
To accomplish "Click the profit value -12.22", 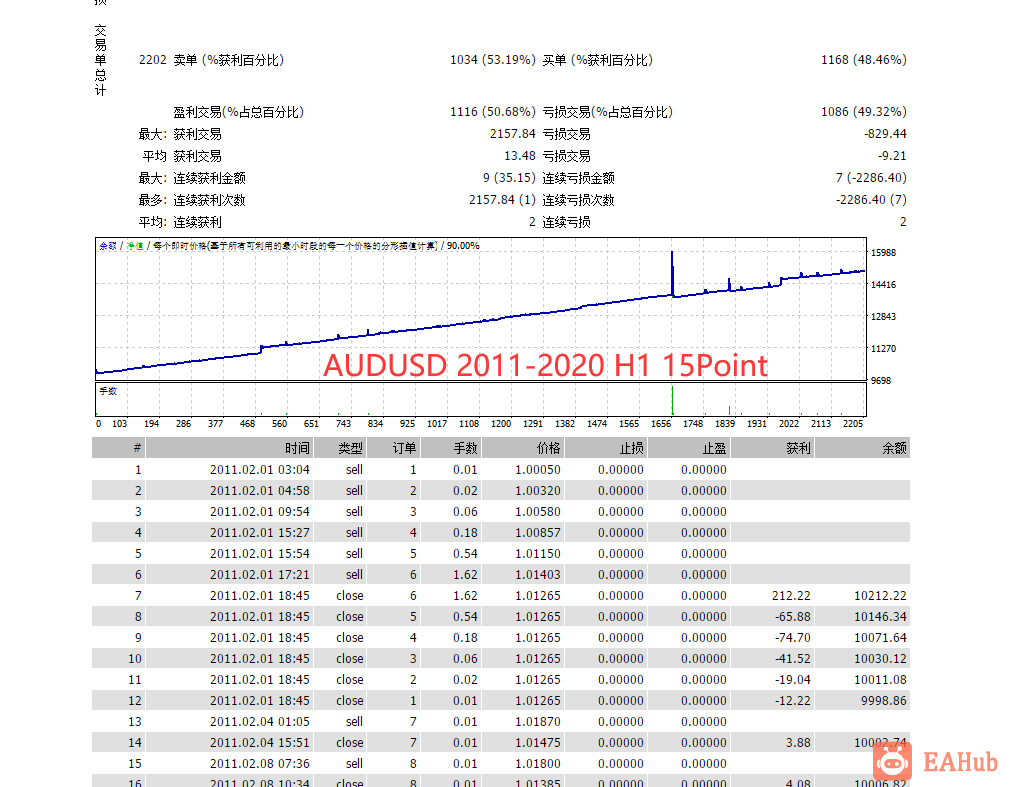I will (793, 700).
